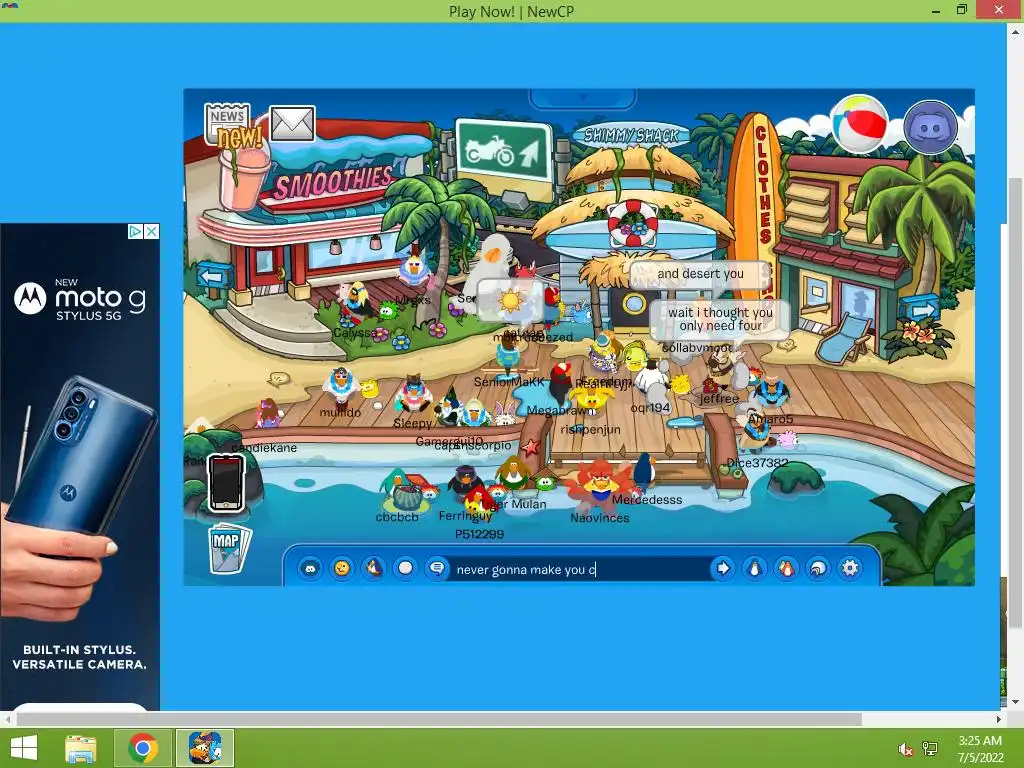Open the Windows Start button
This screenshot has height=768, width=1024.
24,748
